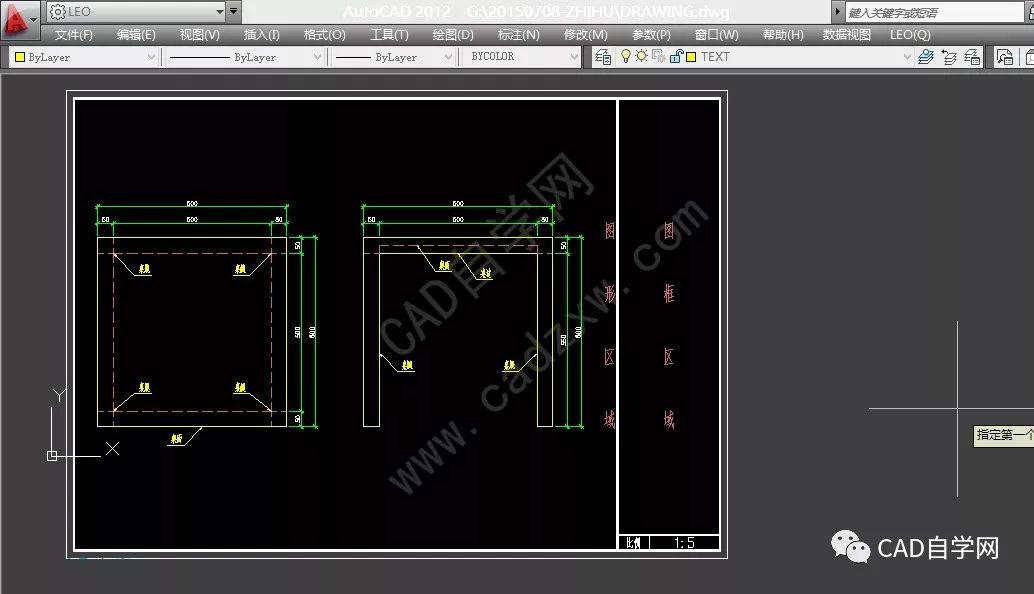Open the 标注(N) menu
1034x594 pixels.
click(518, 35)
